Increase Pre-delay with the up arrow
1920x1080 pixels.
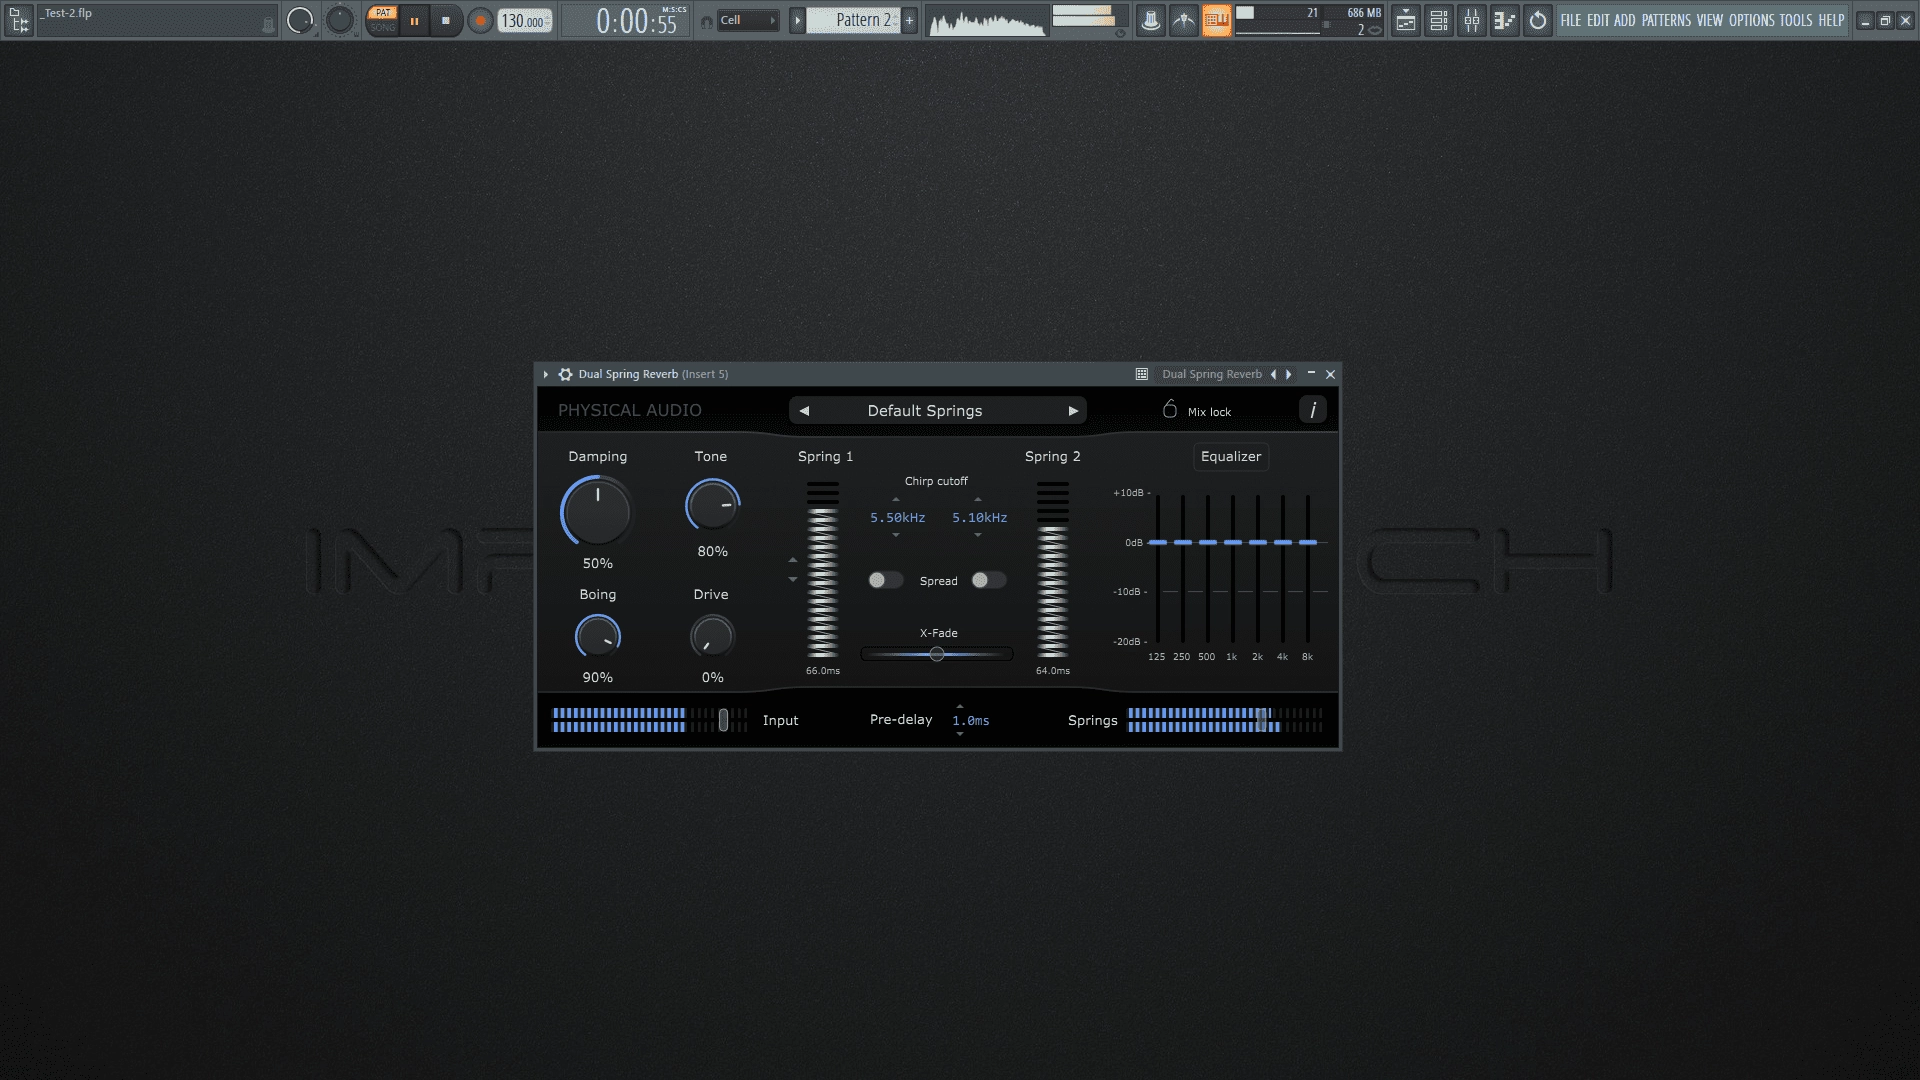tap(960, 706)
